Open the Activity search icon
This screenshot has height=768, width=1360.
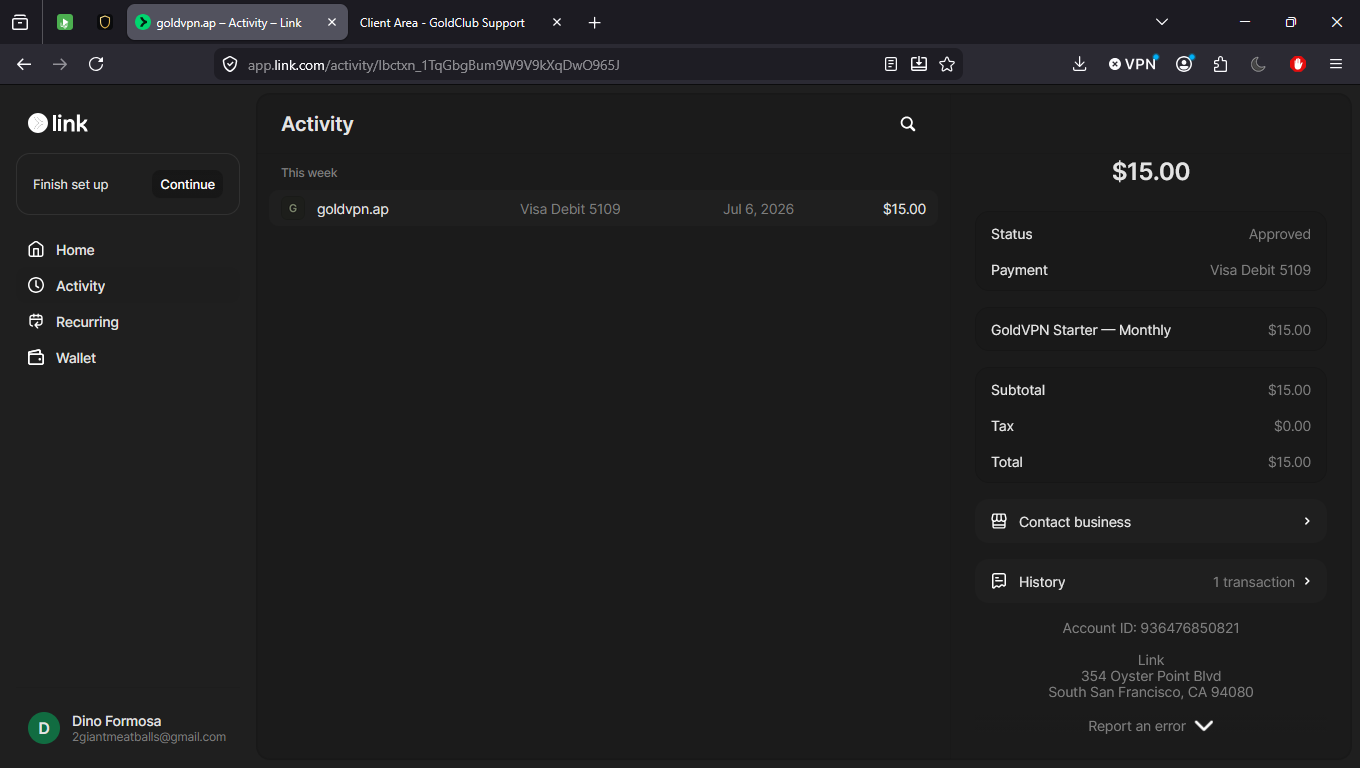click(908, 124)
